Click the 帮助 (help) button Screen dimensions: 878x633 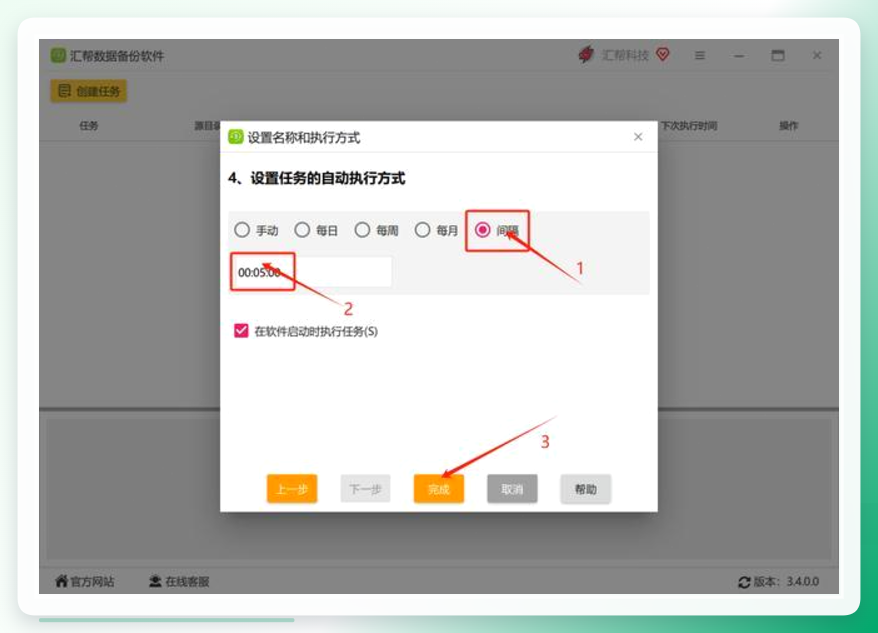[x=585, y=488]
